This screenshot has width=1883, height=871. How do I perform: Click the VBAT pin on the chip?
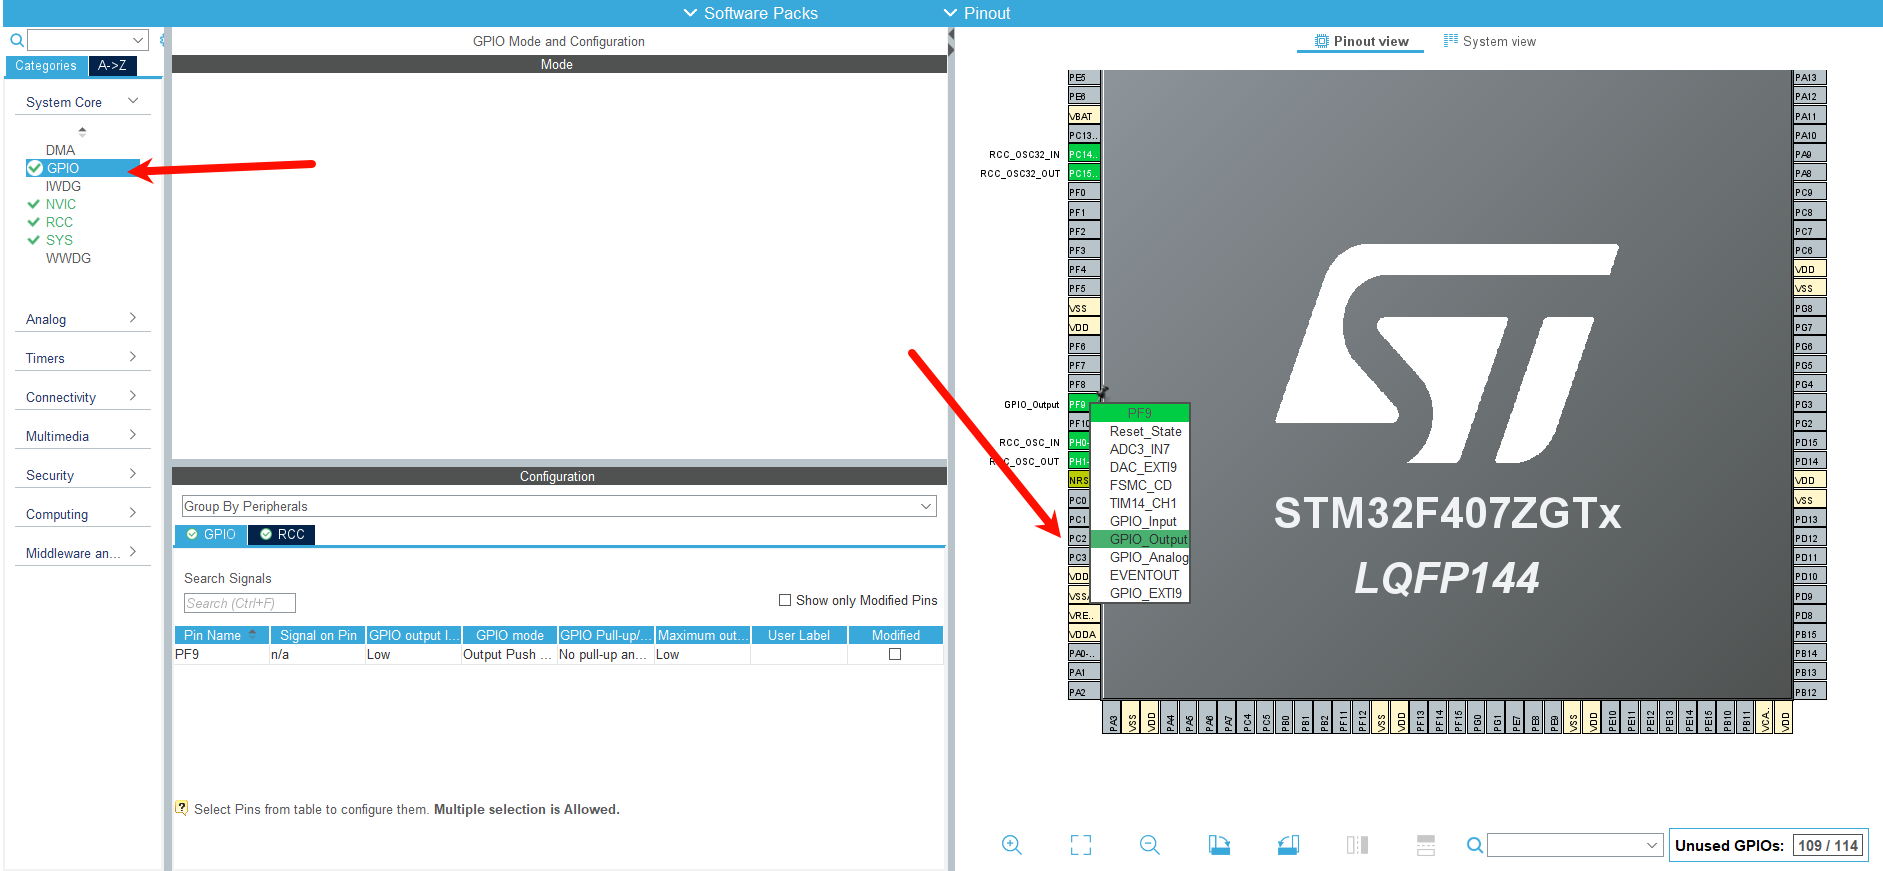1084,116
